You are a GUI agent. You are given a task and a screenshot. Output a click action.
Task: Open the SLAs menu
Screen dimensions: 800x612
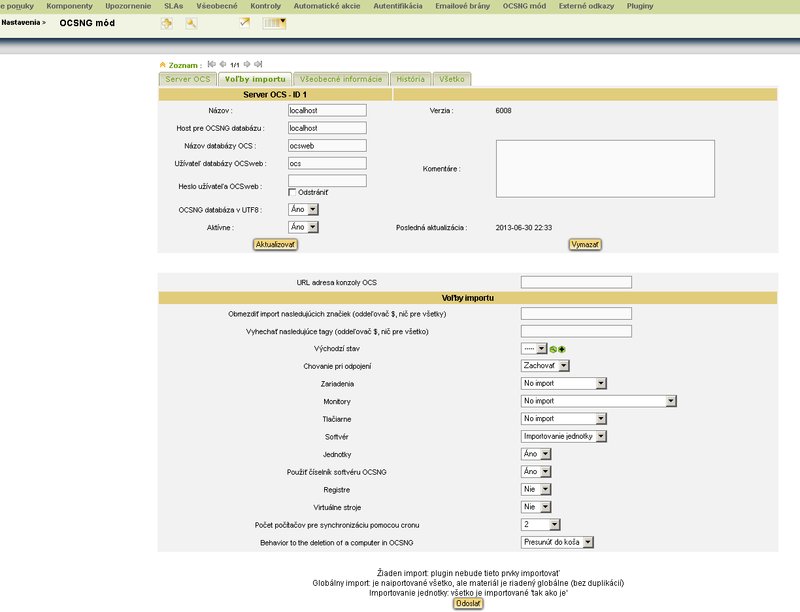(x=173, y=6)
